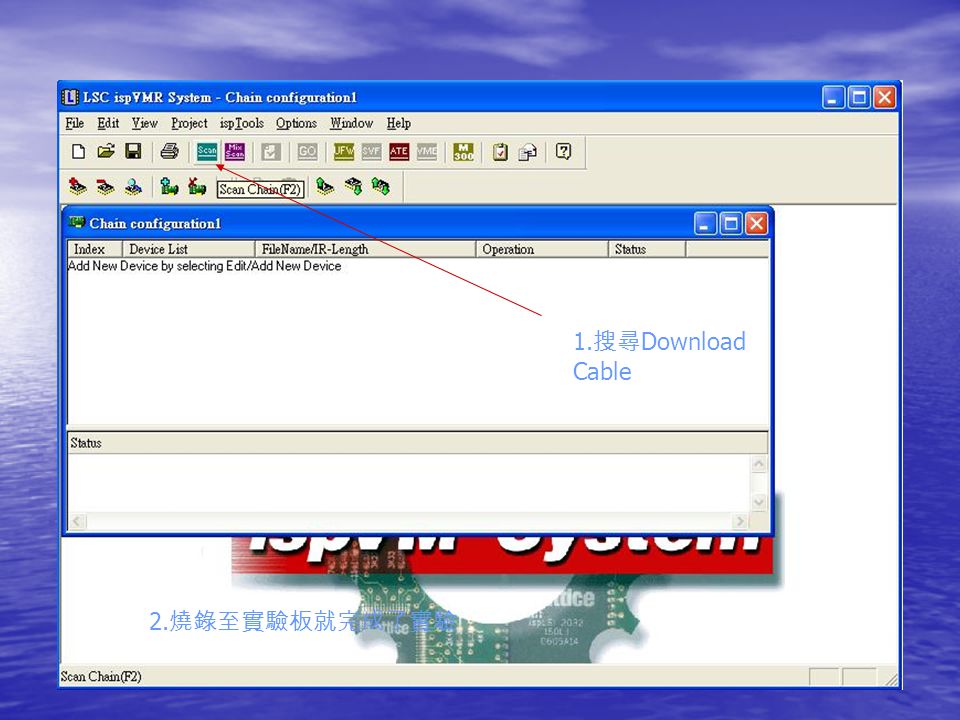
Task: Open help question mark icon
Action: (x=564, y=151)
